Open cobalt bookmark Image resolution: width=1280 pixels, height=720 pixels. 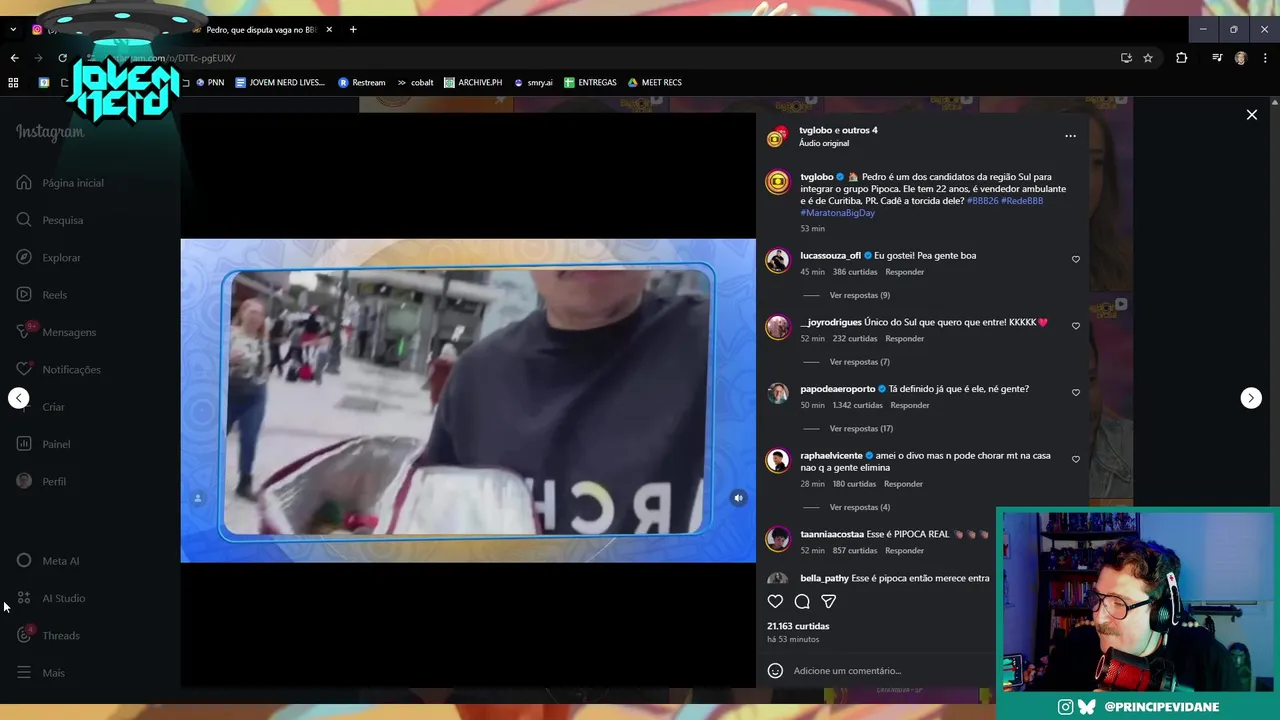[x=415, y=82]
